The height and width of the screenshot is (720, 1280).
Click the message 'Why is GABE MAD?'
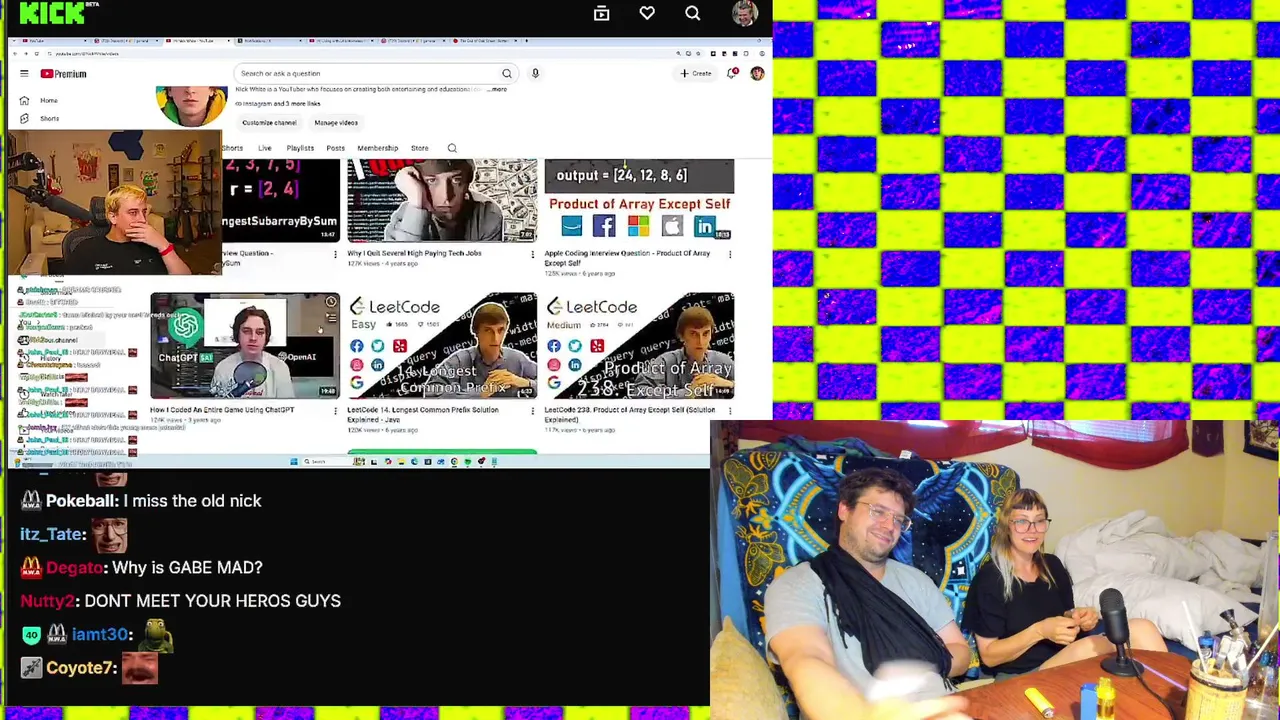(x=187, y=568)
